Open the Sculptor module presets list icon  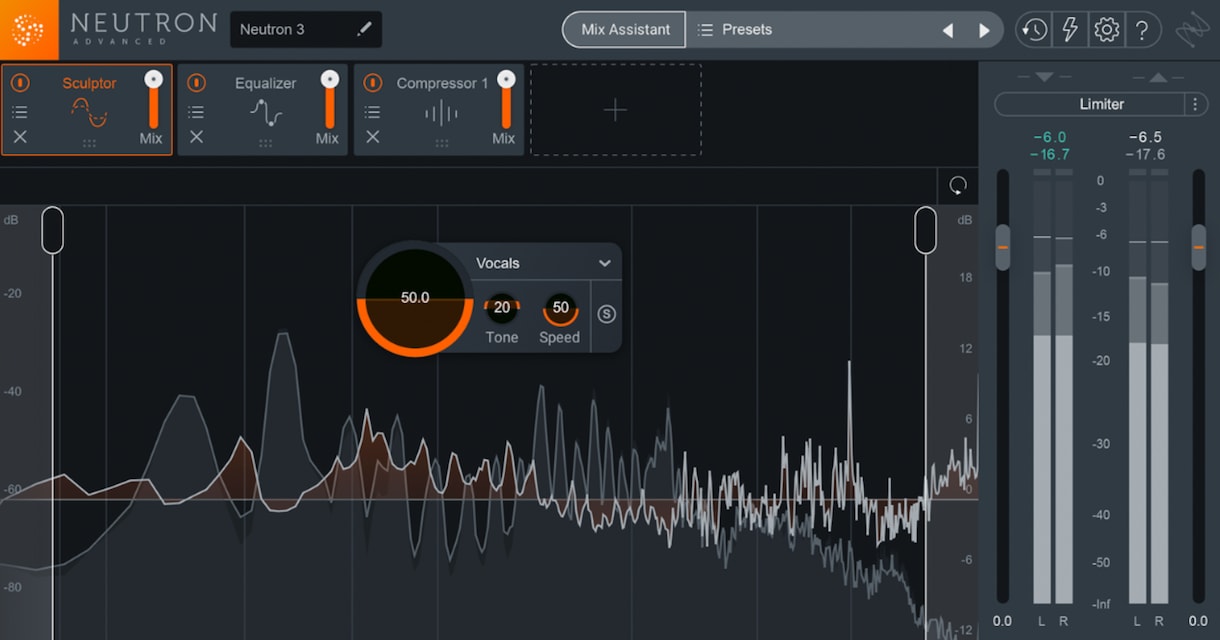tap(20, 112)
